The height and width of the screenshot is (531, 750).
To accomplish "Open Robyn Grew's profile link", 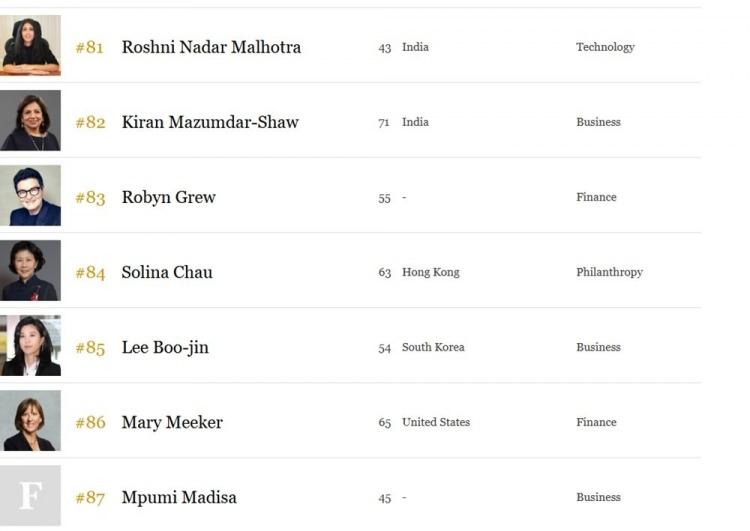I will tap(168, 198).
